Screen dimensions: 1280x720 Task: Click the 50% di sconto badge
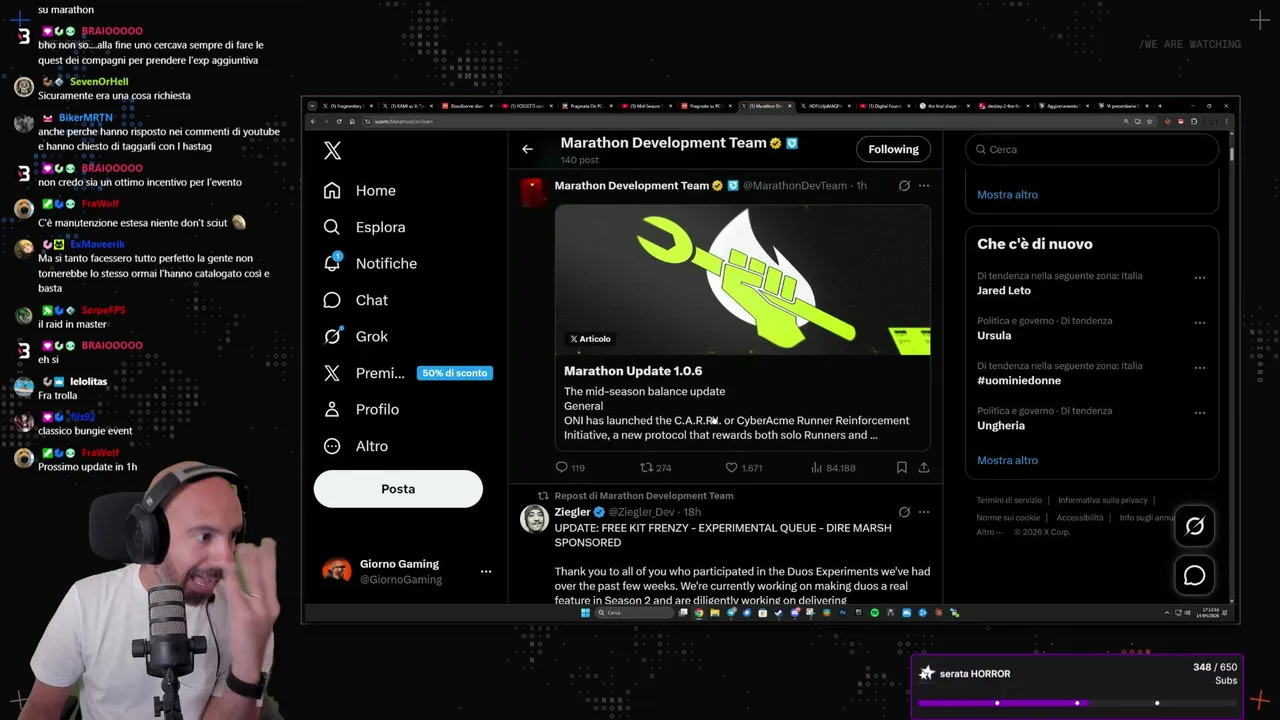click(x=454, y=373)
